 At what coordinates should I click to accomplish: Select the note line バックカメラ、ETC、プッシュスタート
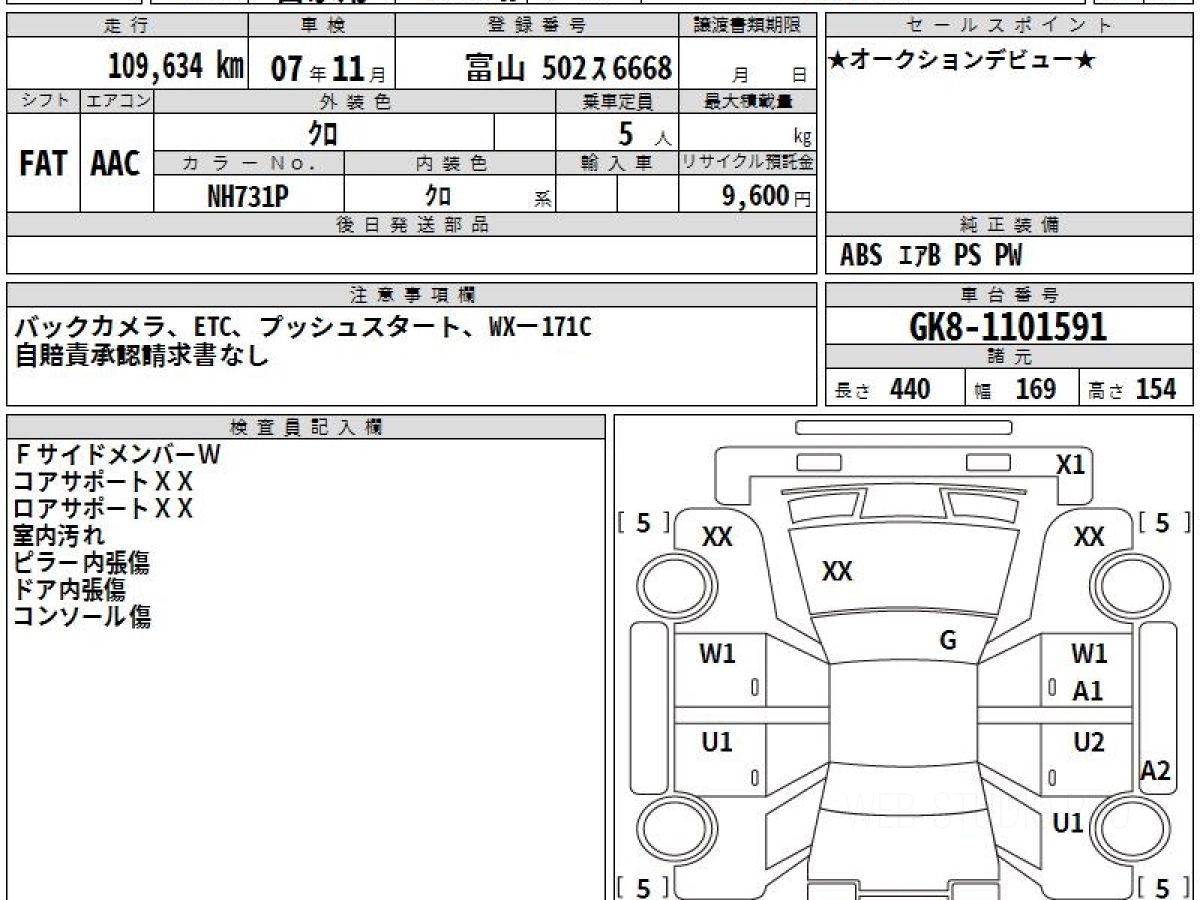235,327
